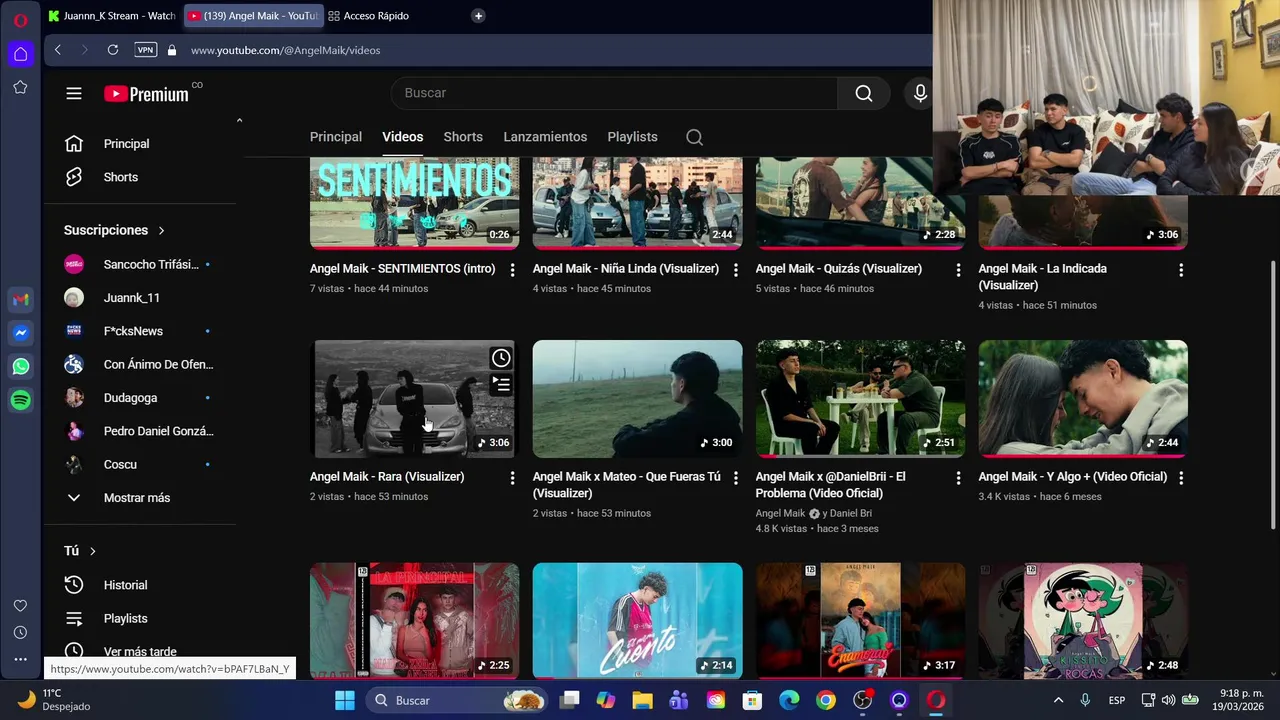Click the padlock site info icon
This screenshot has height=720, width=1280.
coord(172,50)
